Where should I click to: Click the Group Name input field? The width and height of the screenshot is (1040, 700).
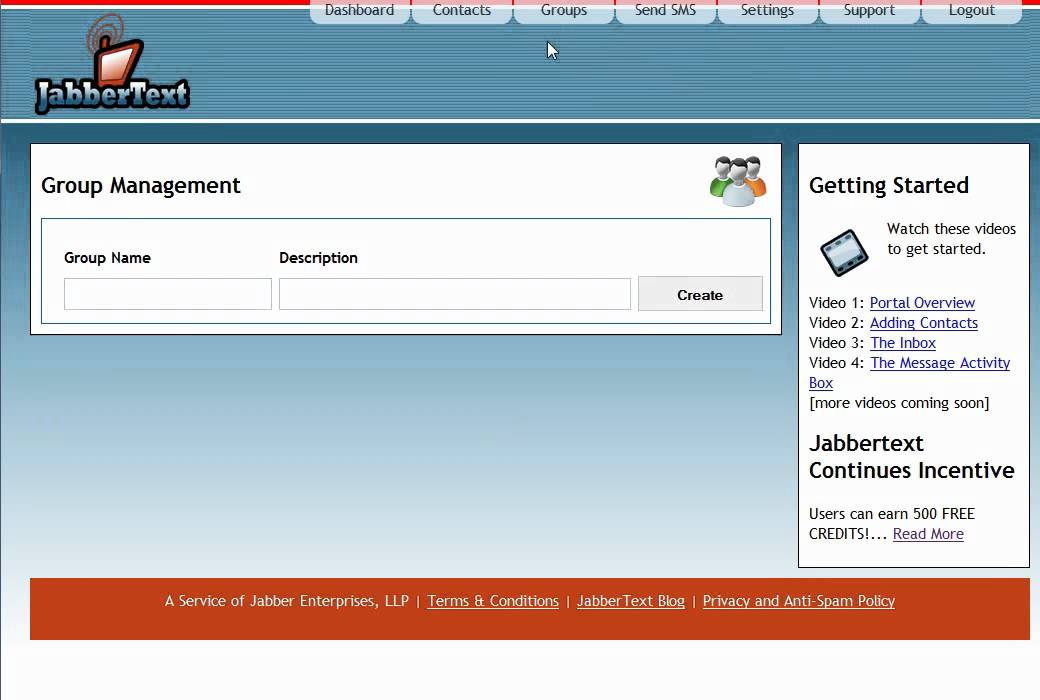[168, 294]
